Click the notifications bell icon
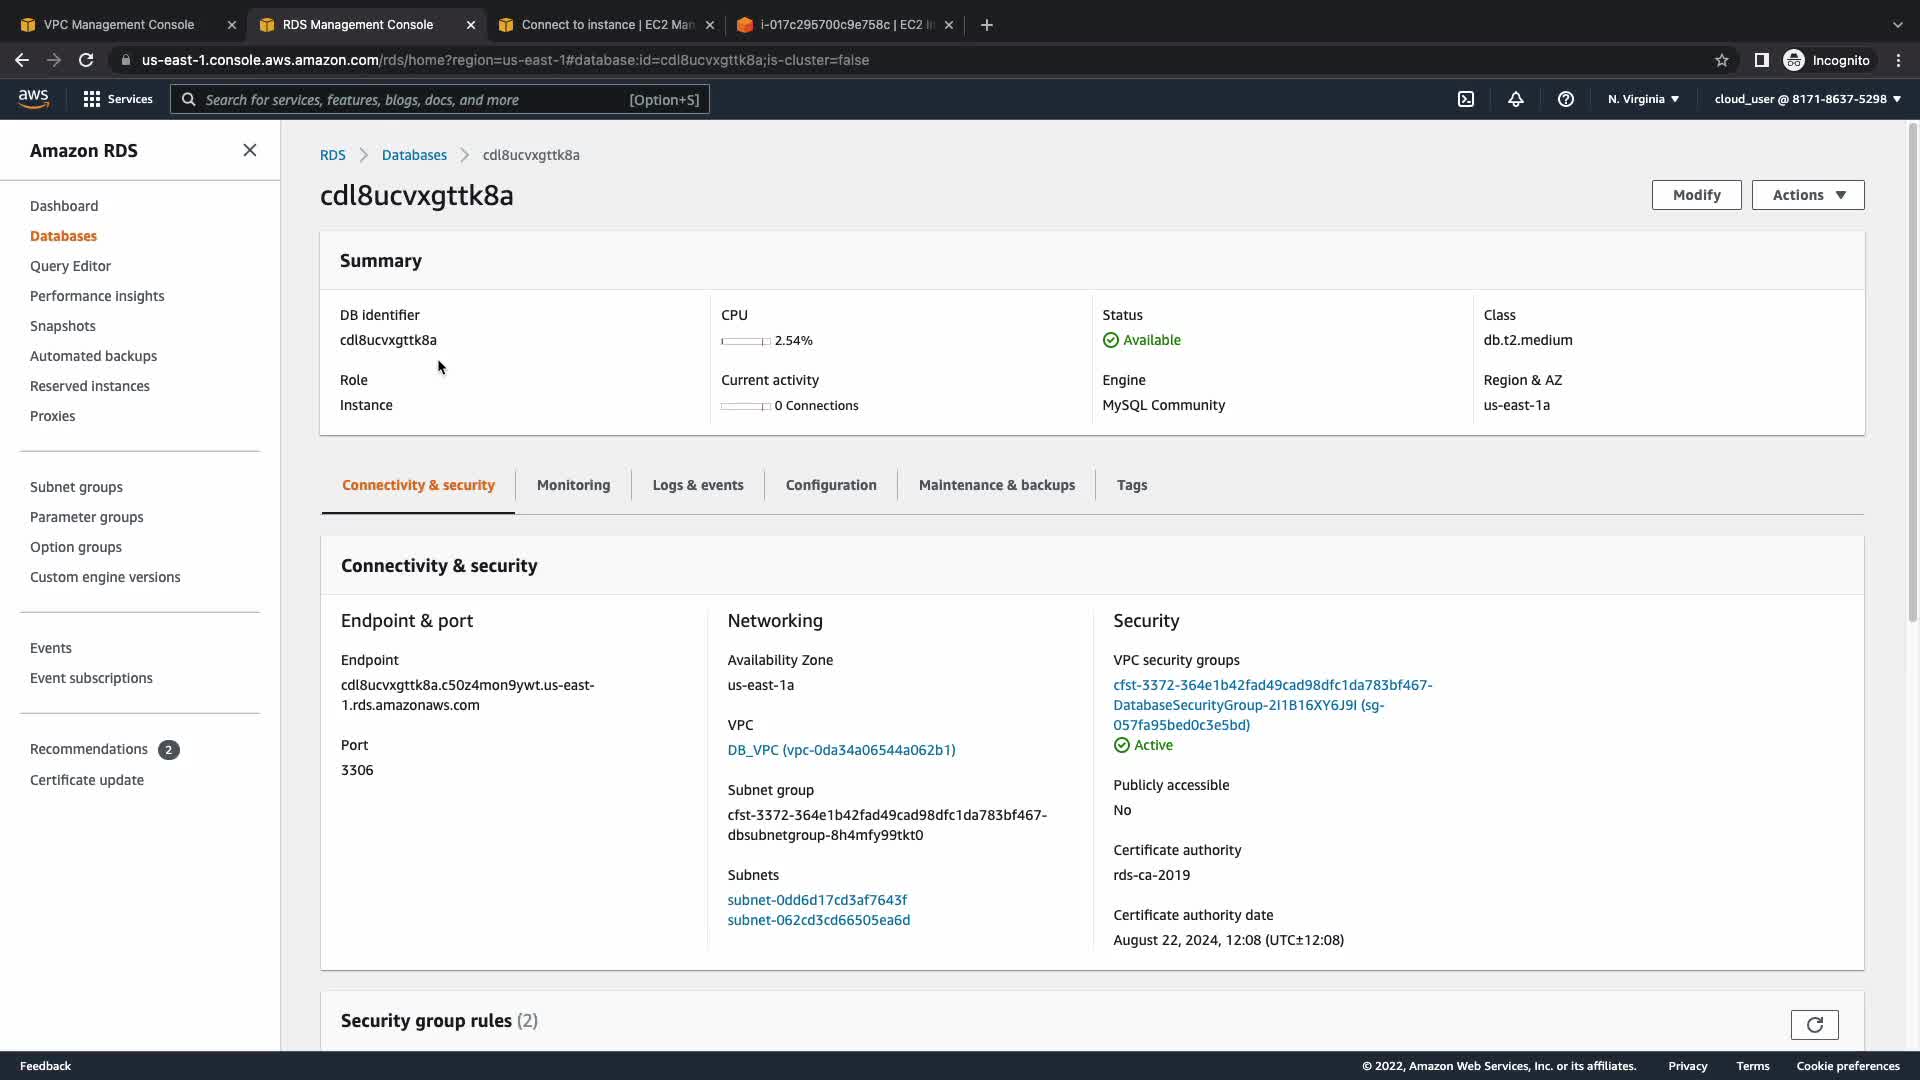 tap(1515, 99)
